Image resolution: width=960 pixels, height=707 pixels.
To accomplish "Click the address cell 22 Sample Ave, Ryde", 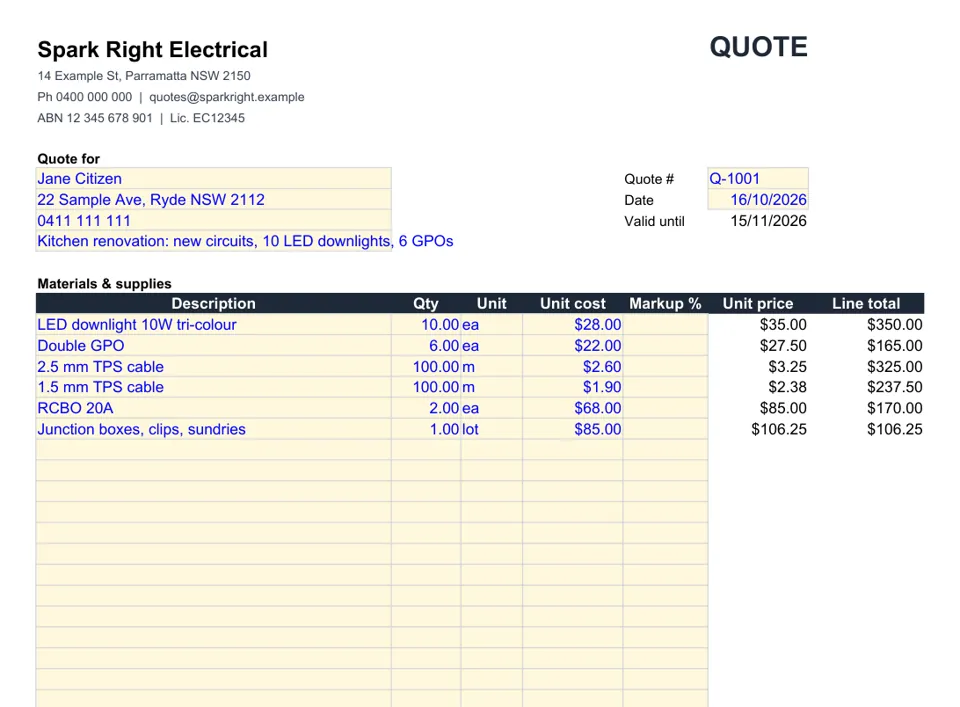I will [214, 200].
